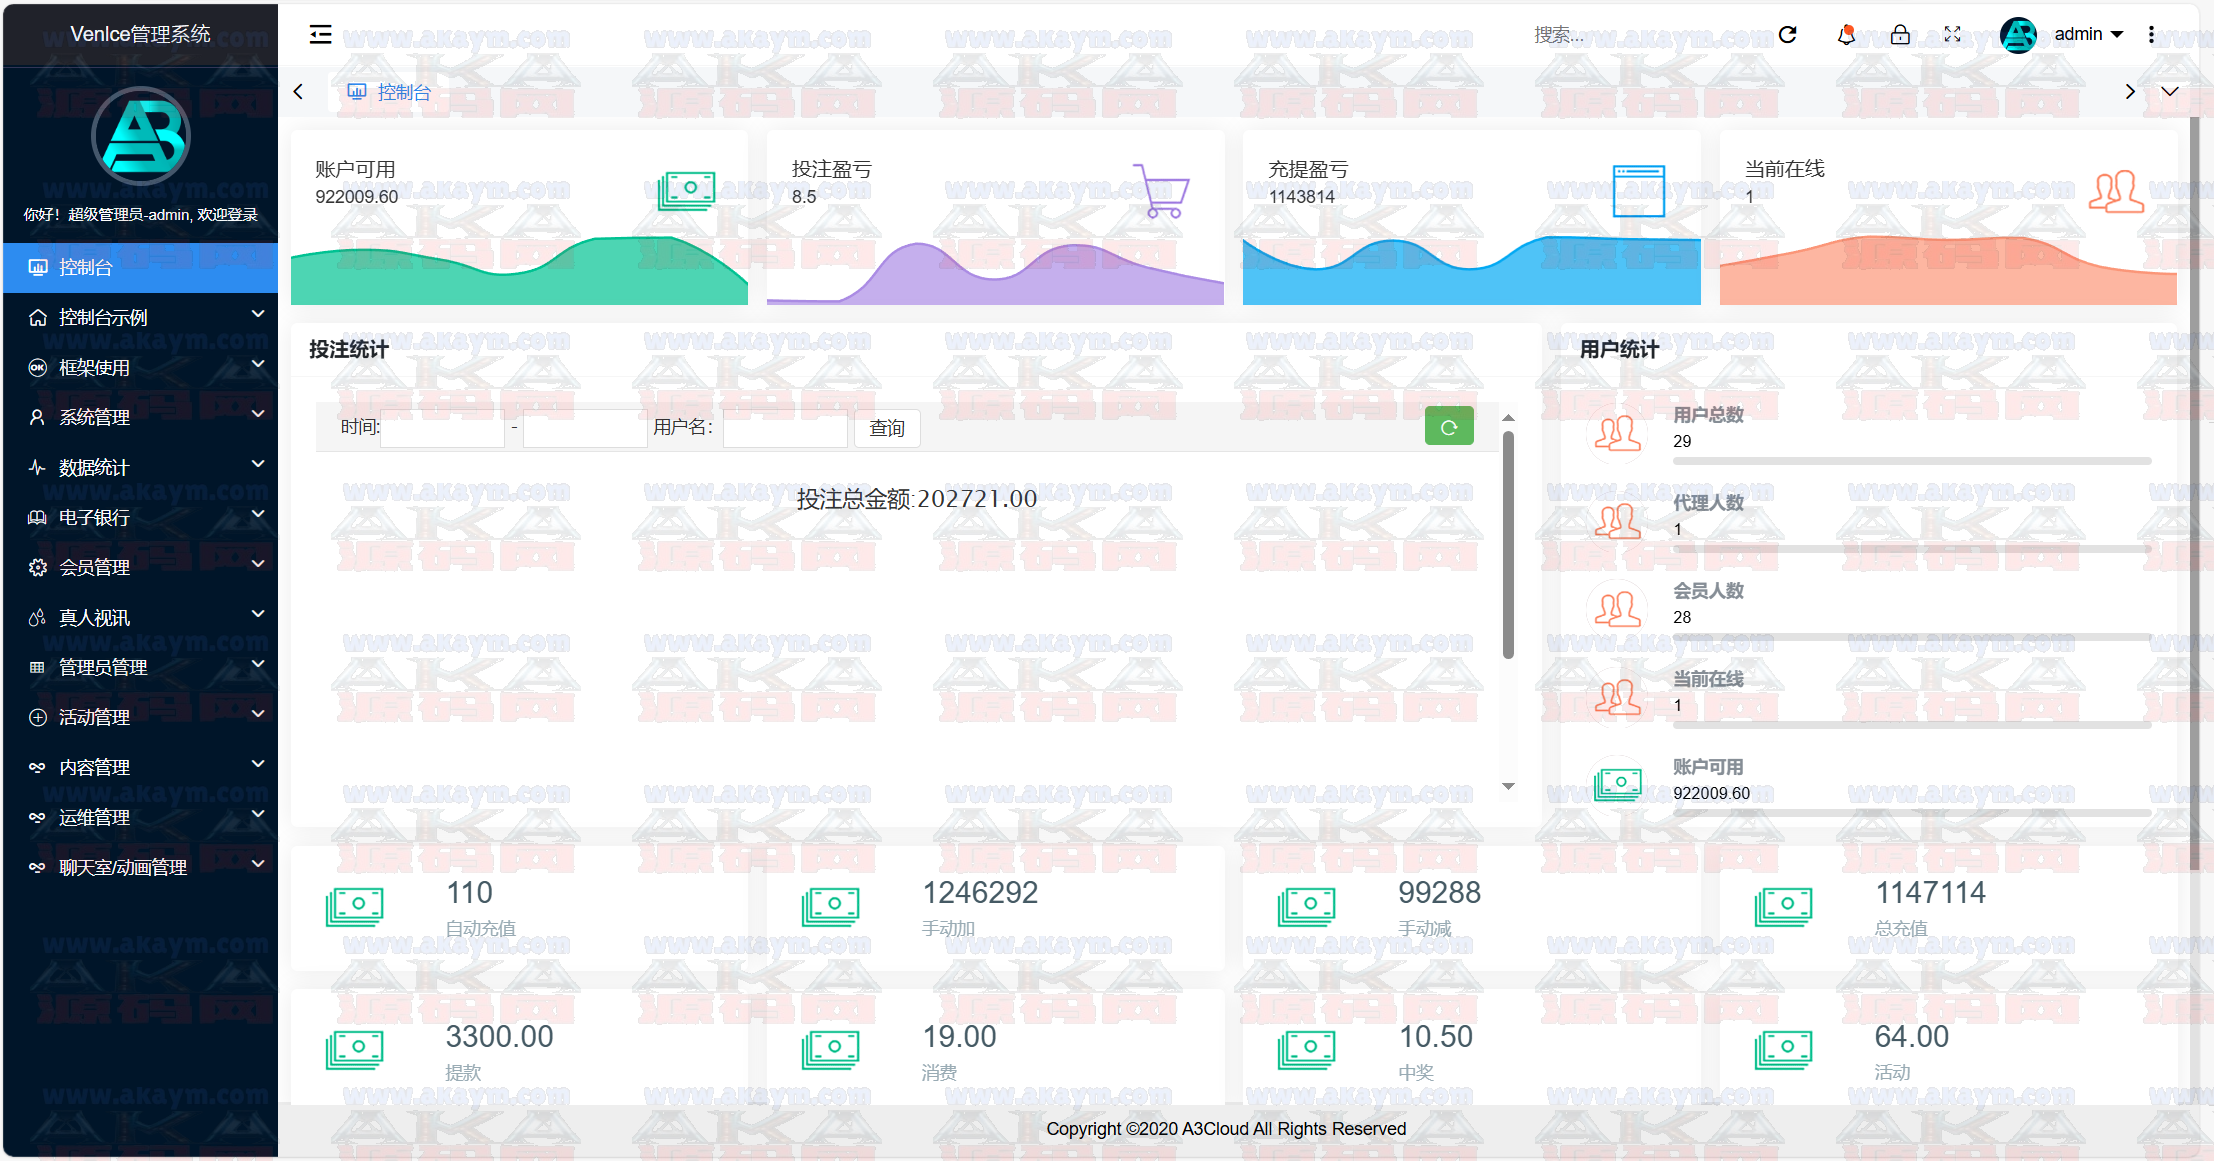
Task: Toggle the sidebar collapse hamburger icon
Action: pos(320,35)
